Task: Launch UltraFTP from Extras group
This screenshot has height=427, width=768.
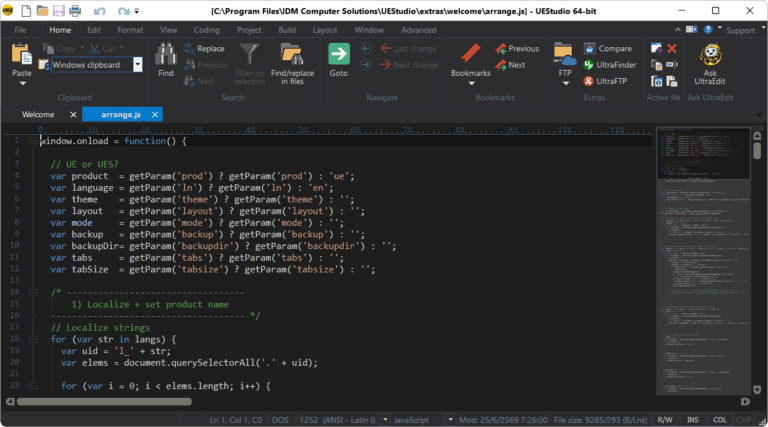Action: pos(605,81)
